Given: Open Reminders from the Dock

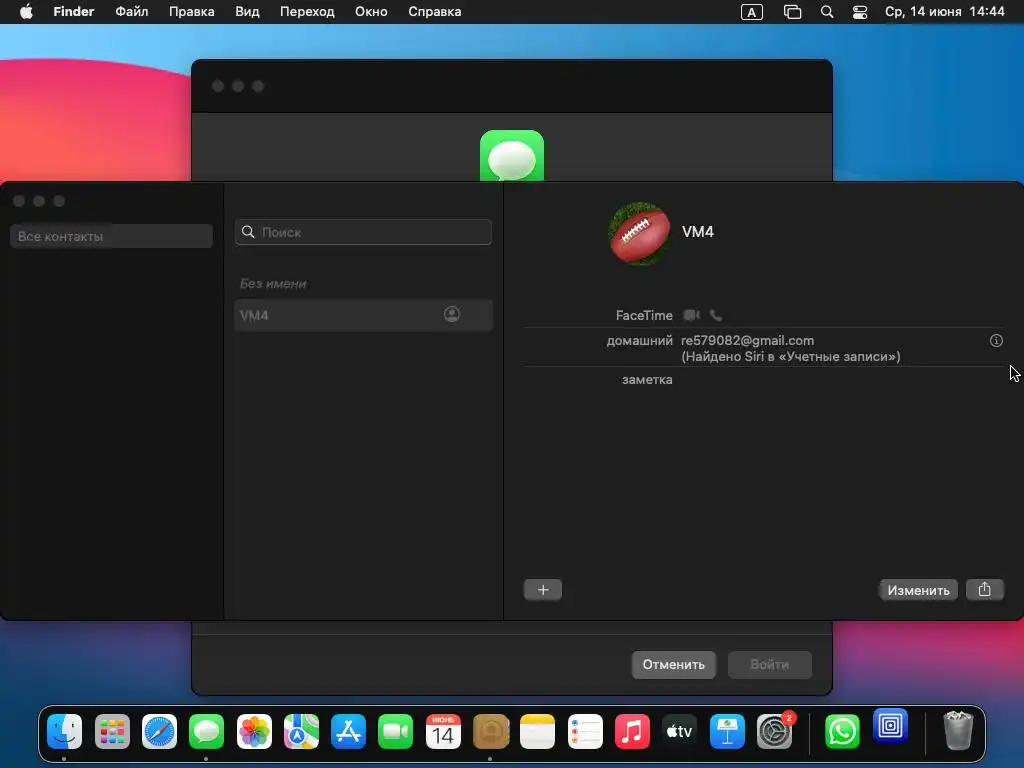Looking at the screenshot, I should coord(585,731).
